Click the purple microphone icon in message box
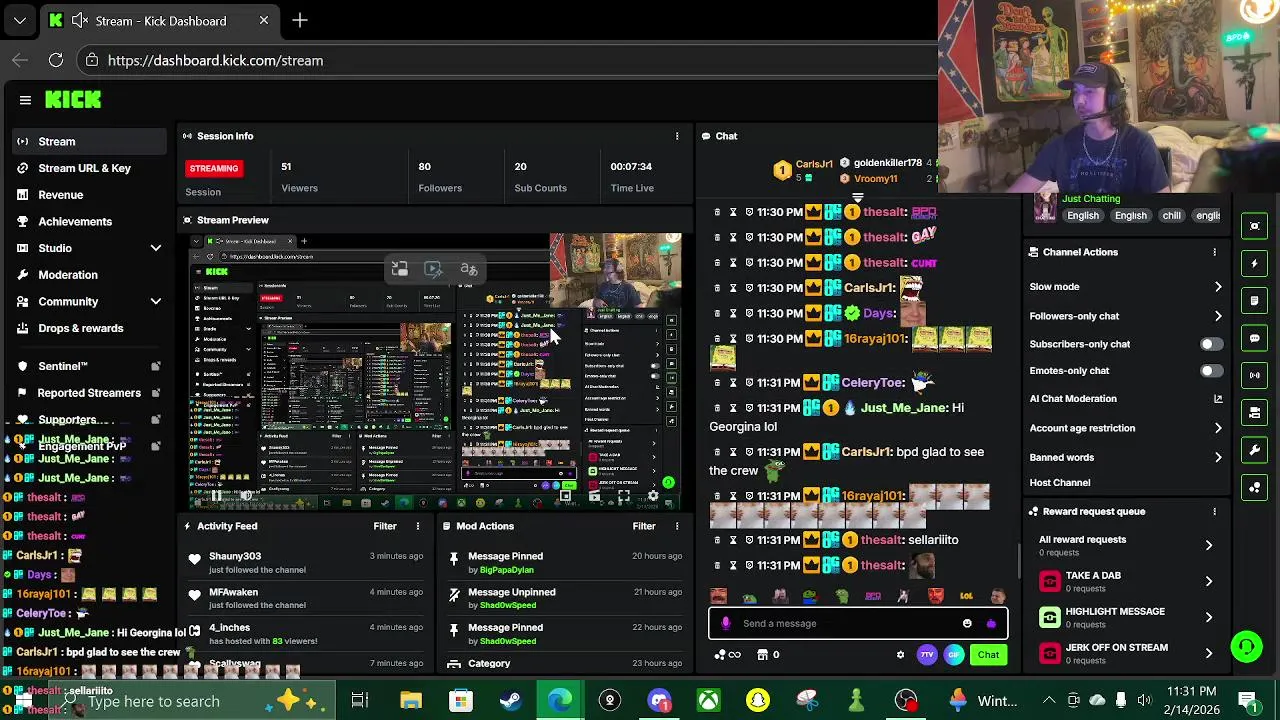The image size is (1280, 720). click(x=726, y=623)
